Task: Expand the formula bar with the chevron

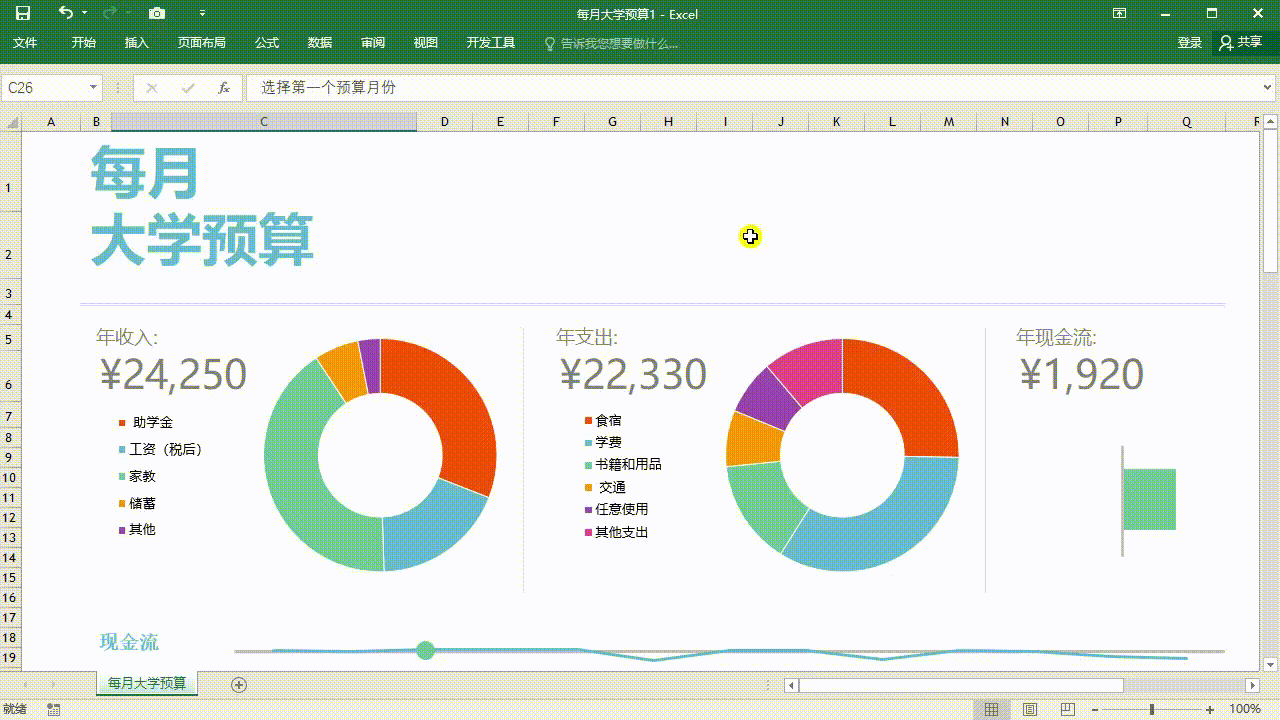Action: point(1268,88)
